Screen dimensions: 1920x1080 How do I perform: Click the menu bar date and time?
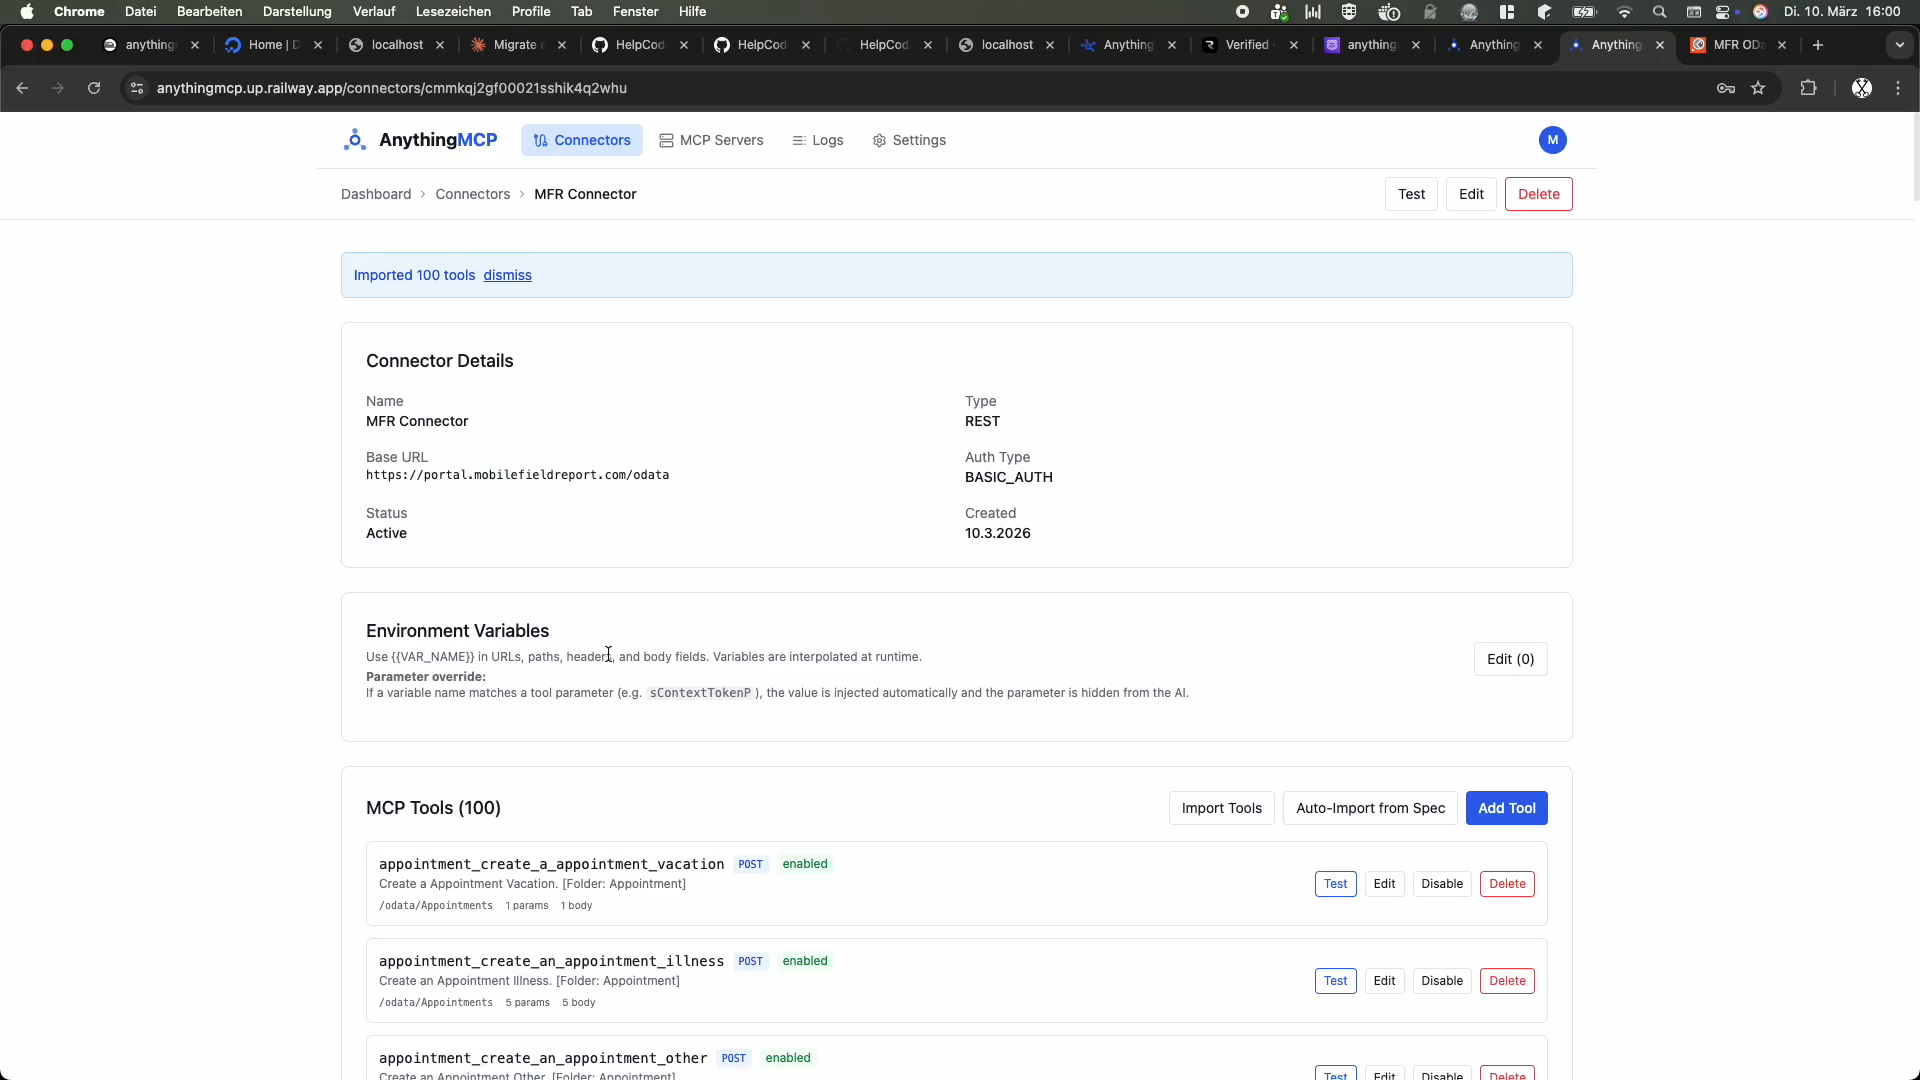[x=1842, y=12]
